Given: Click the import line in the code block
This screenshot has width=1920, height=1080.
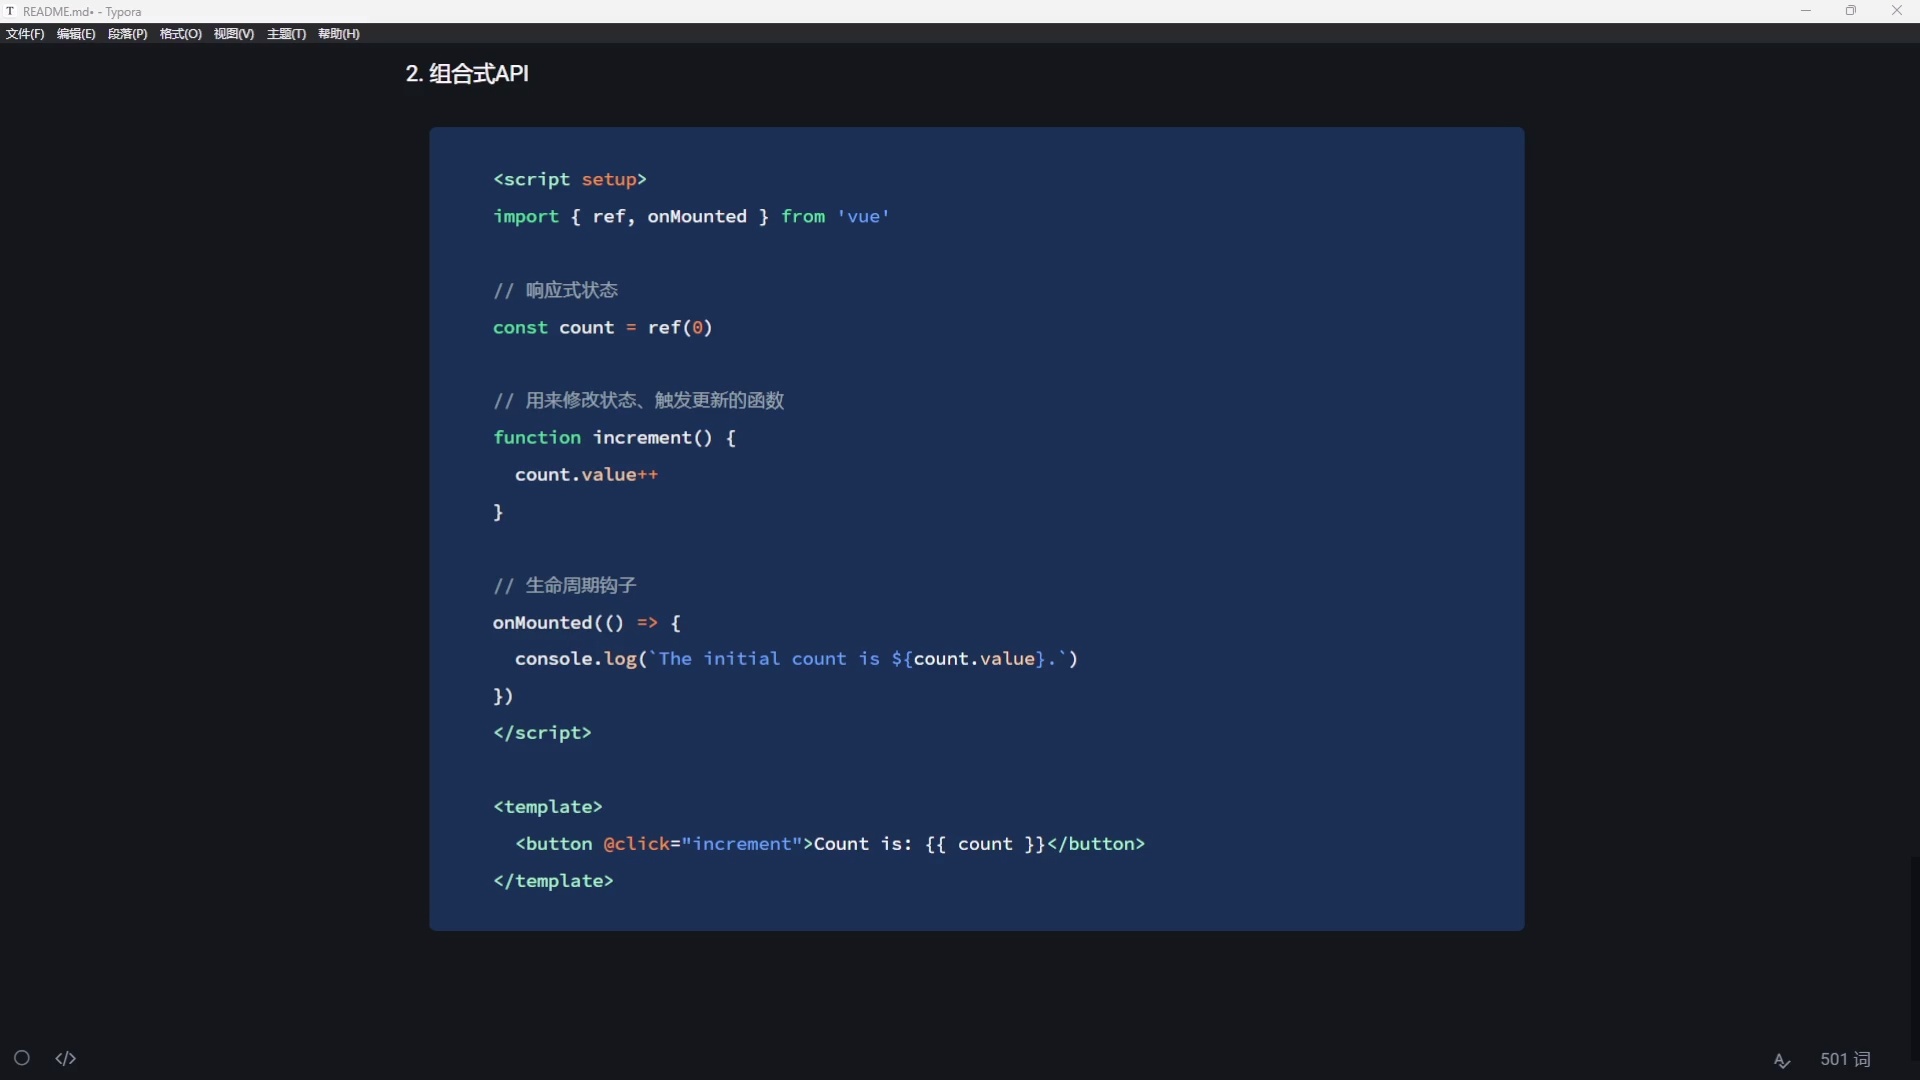Looking at the screenshot, I should pyautogui.click(x=690, y=217).
